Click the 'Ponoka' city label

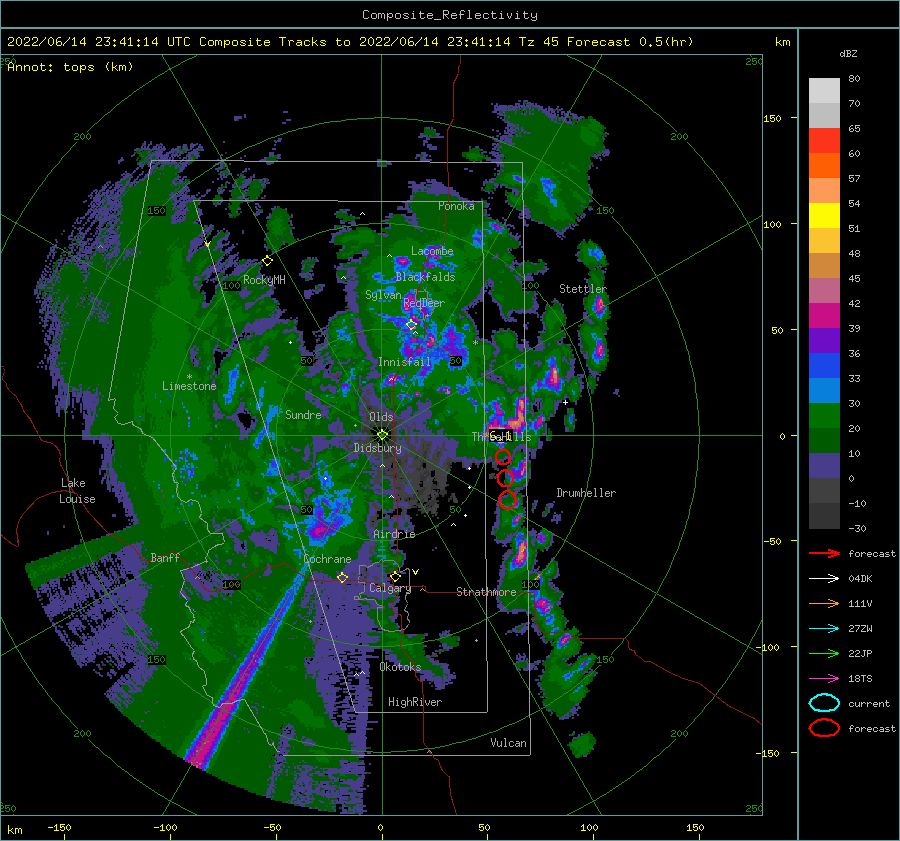[456, 206]
